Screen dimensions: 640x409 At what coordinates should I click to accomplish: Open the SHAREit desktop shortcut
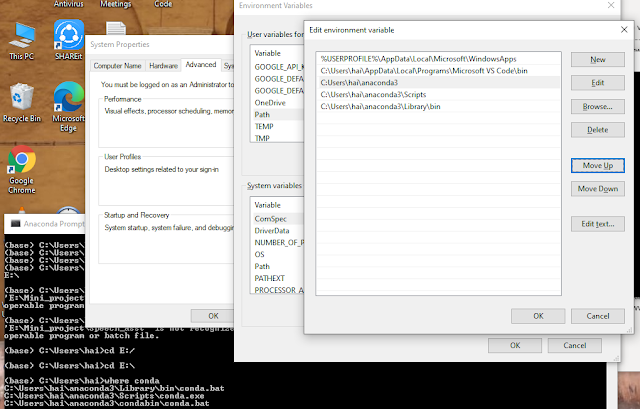69,40
